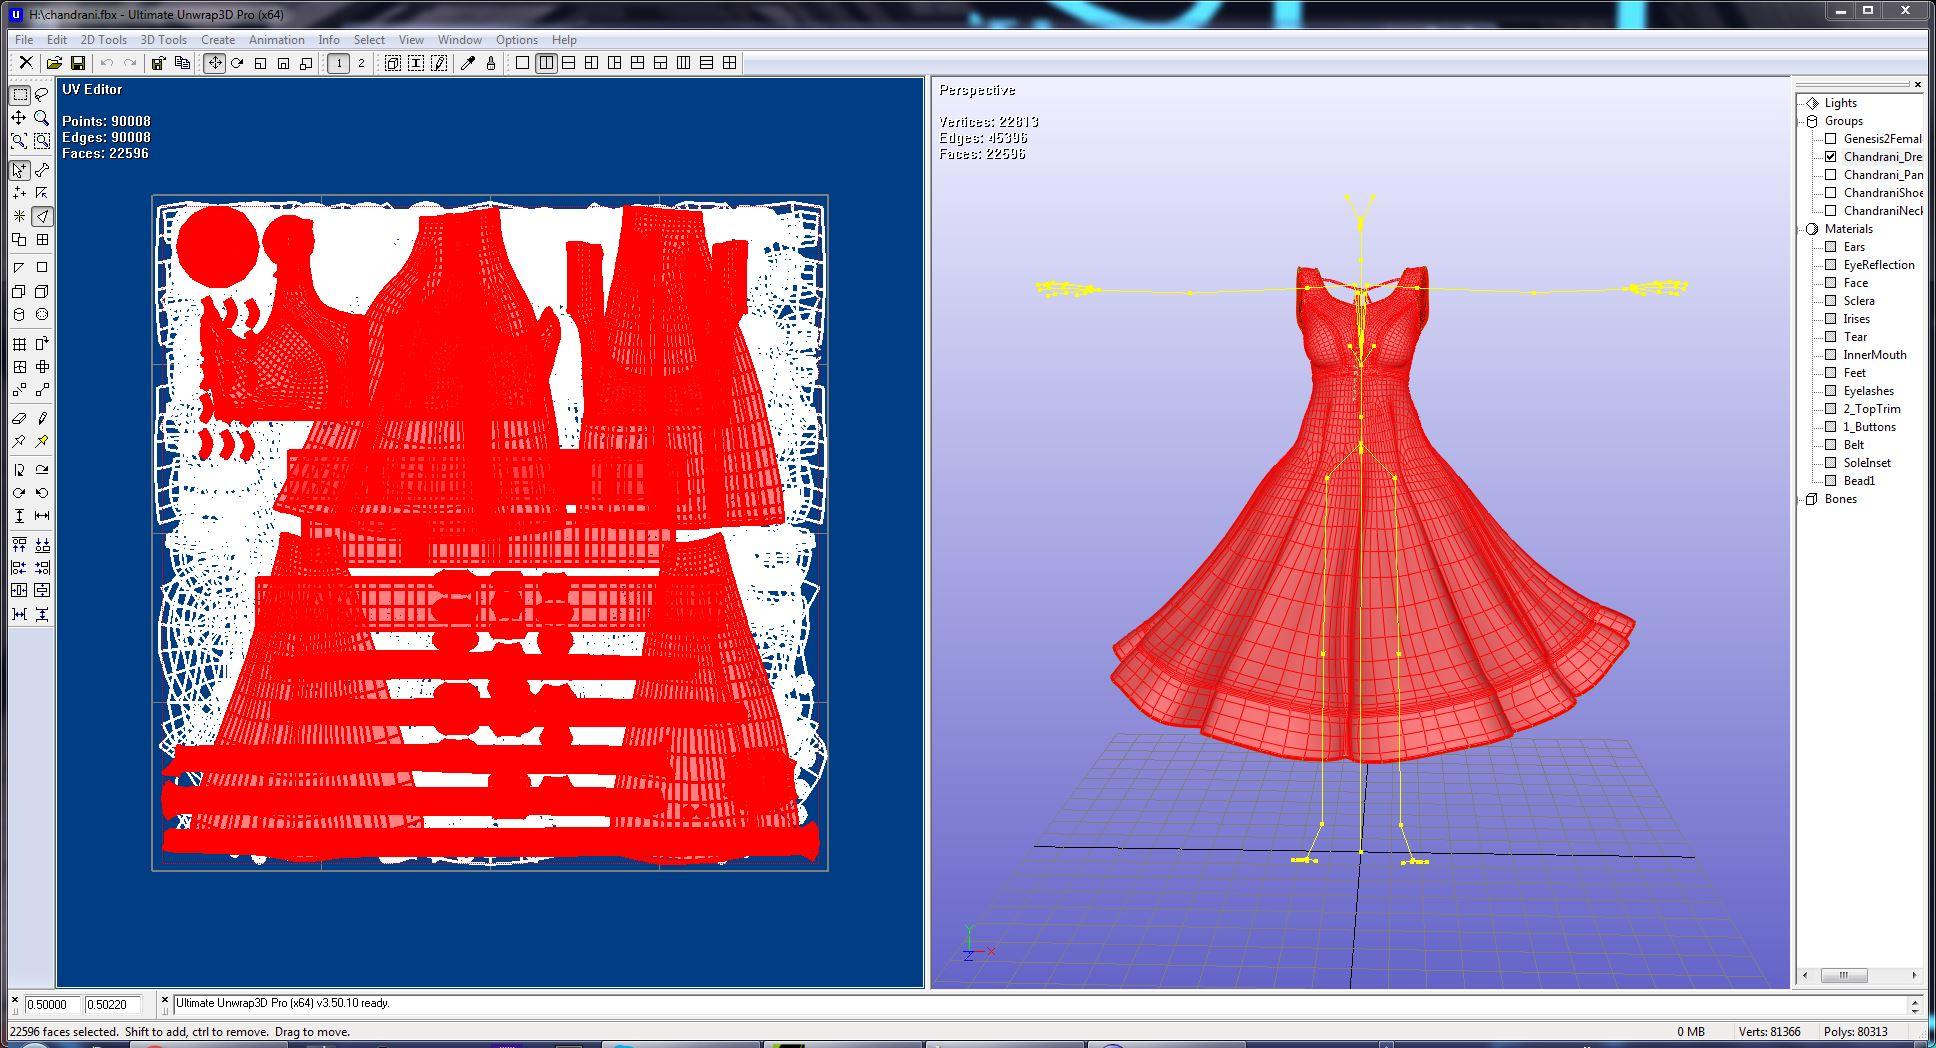
Task: Choose the lasso selection tool
Action: point(42,95)
